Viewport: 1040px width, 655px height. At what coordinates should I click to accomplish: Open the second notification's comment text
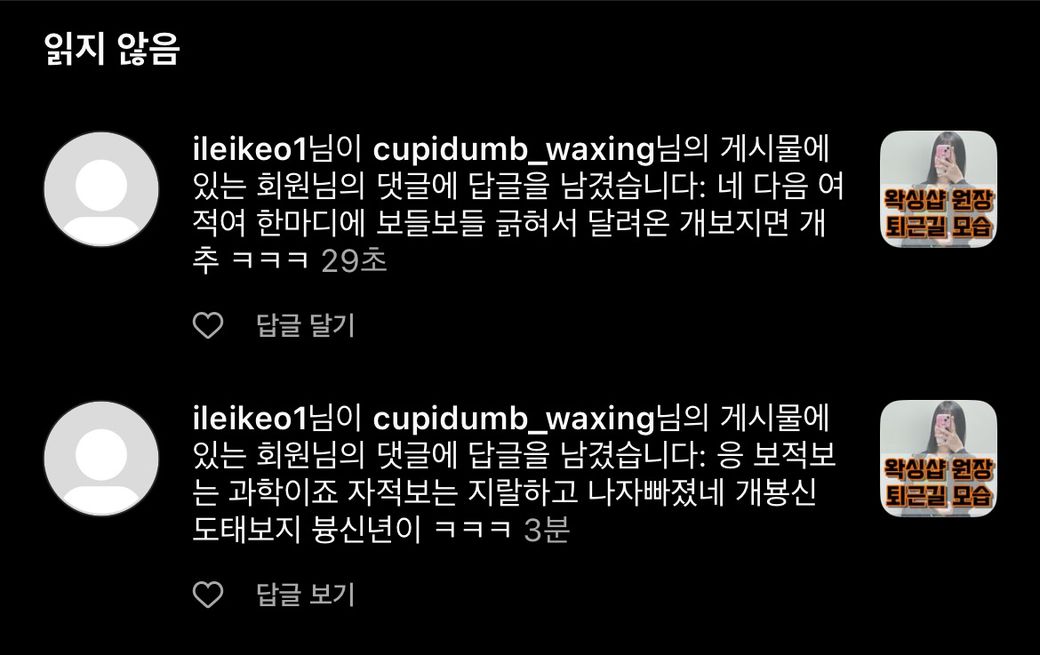tap(514, 493)
